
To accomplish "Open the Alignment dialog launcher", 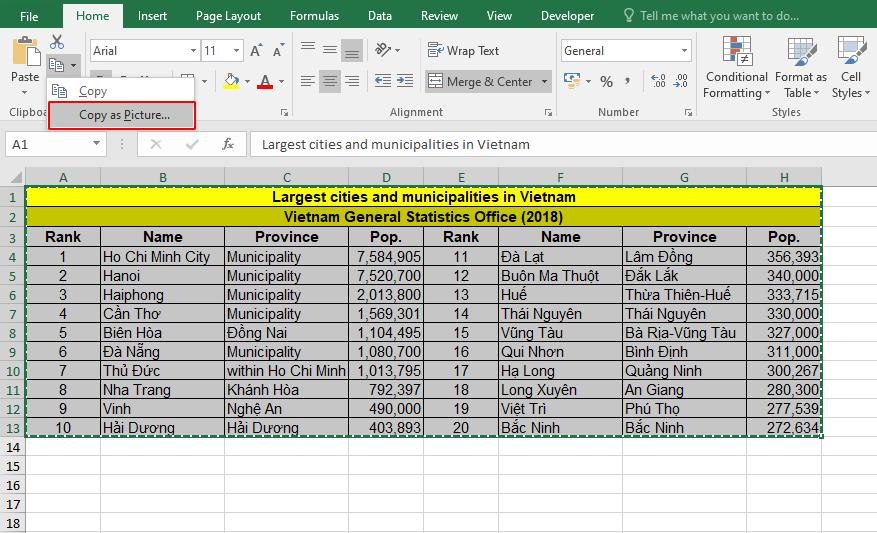I will pyautogui.click(x=548, y=113).
